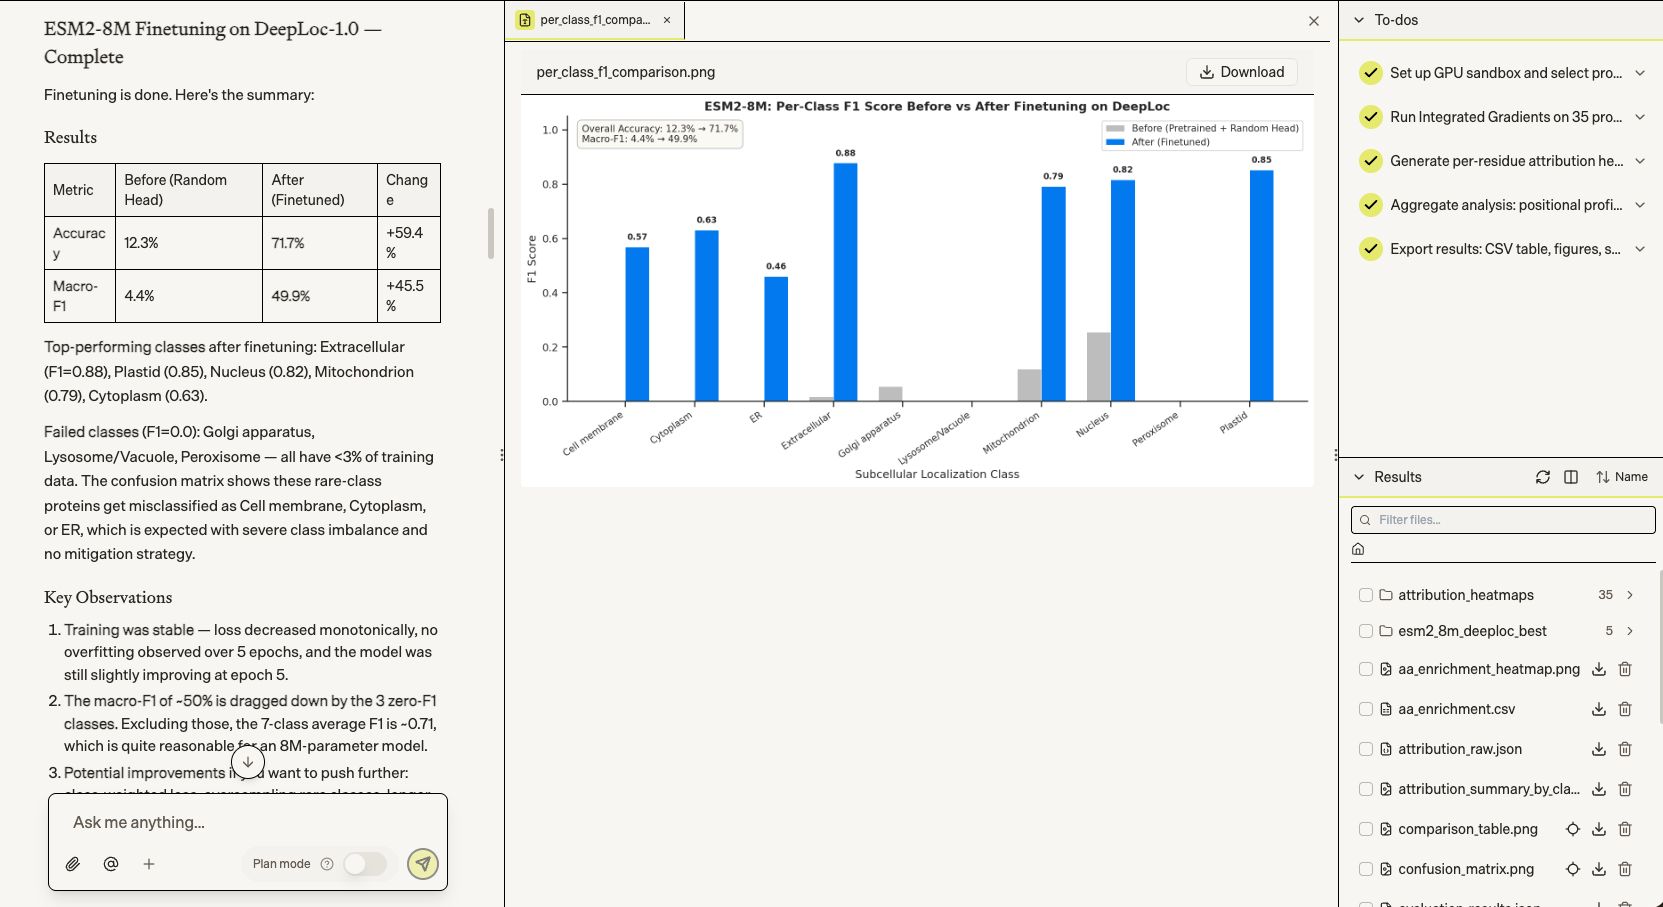The width and height of the screenshot is (1663, 907).
Task: Open confusion_matrix.png from Results
Action: [x=1466, y=869]
